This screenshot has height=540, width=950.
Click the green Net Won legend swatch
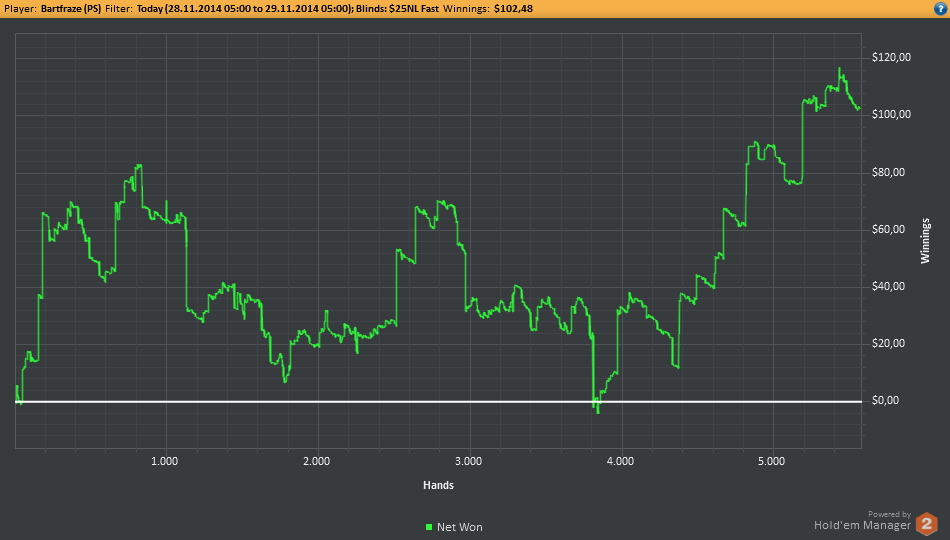[x=429, y=527]
